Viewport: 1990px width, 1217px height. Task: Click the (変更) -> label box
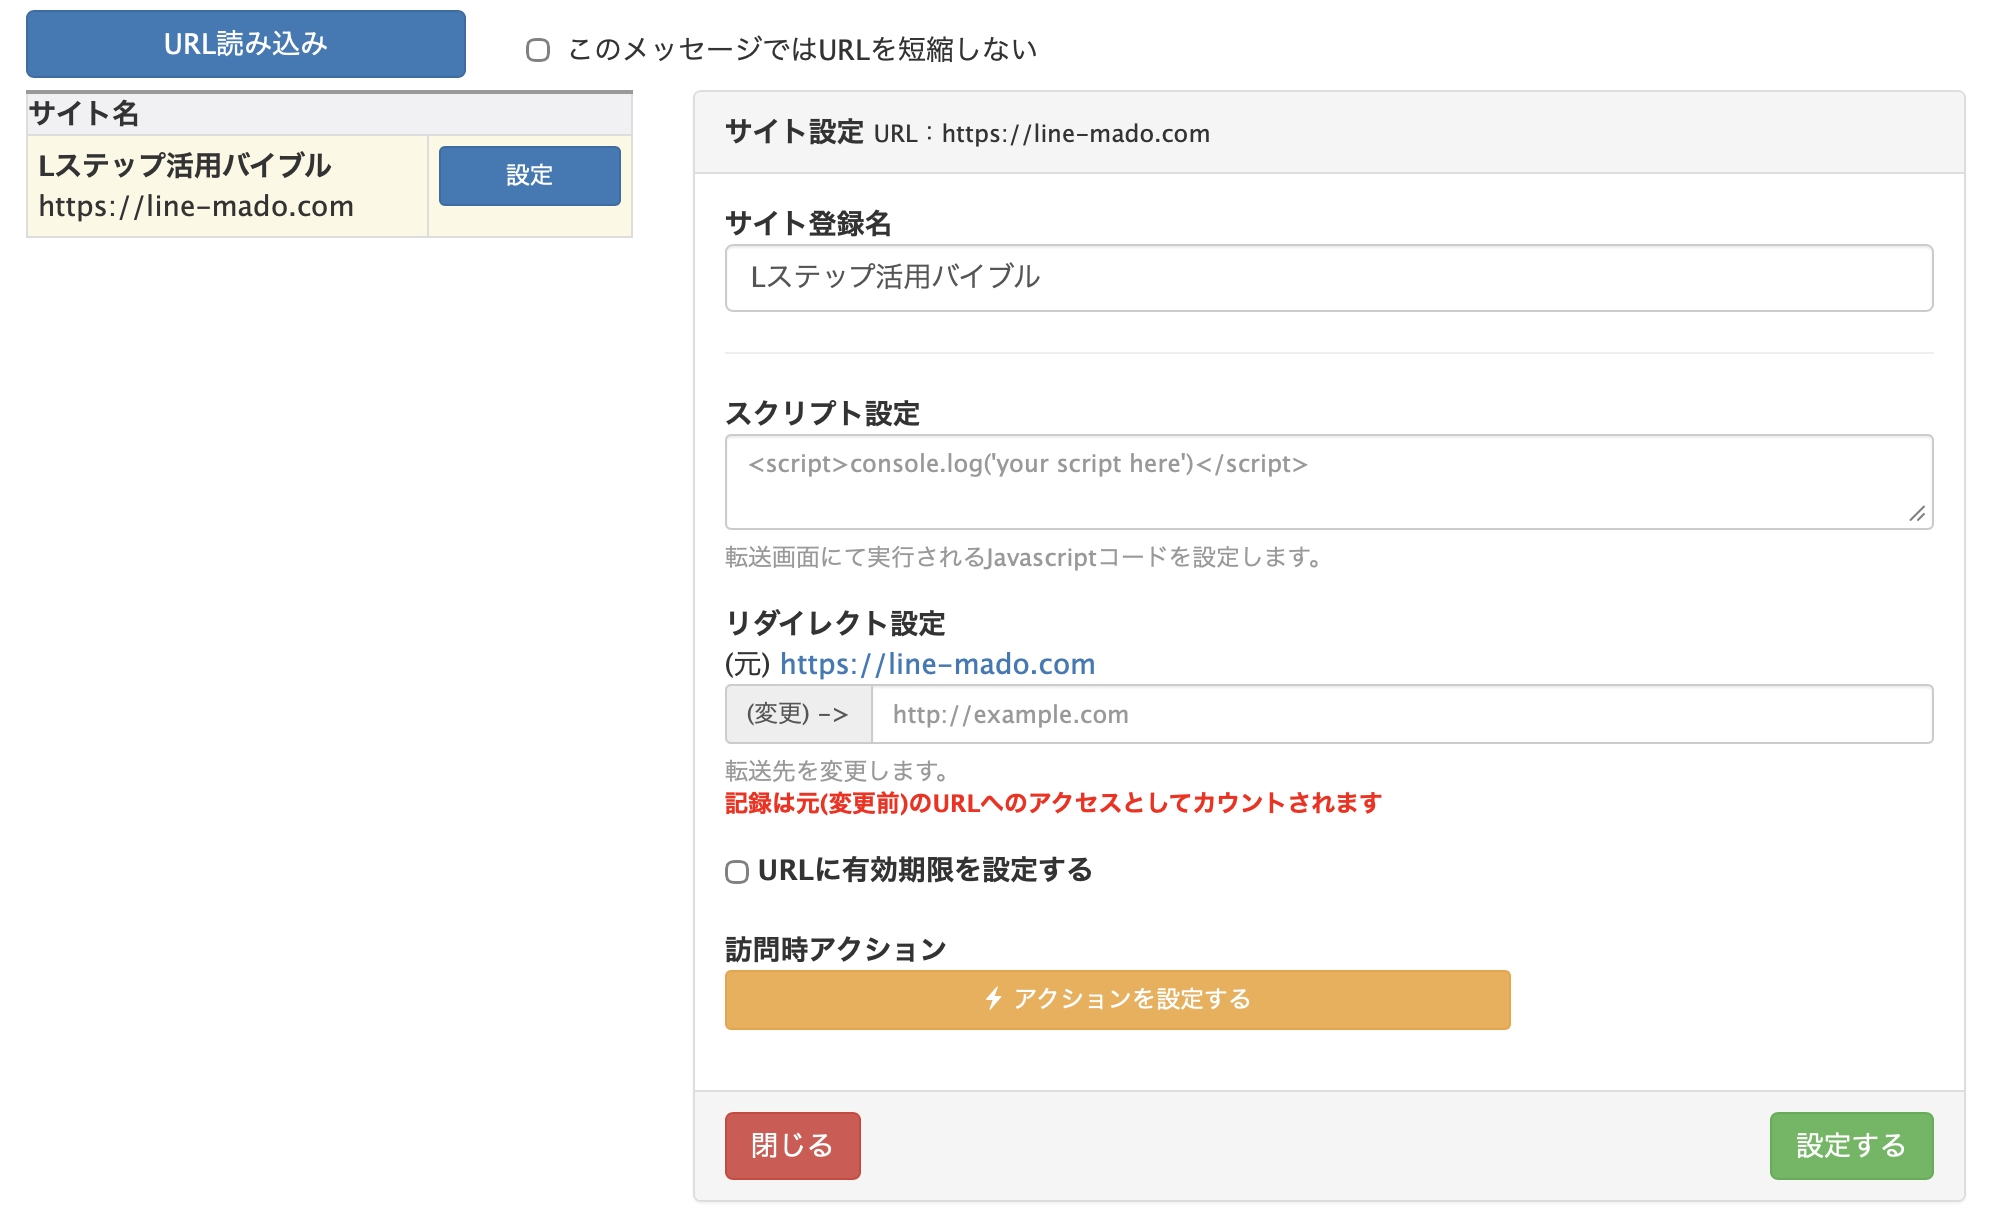(x=797, y=714)
